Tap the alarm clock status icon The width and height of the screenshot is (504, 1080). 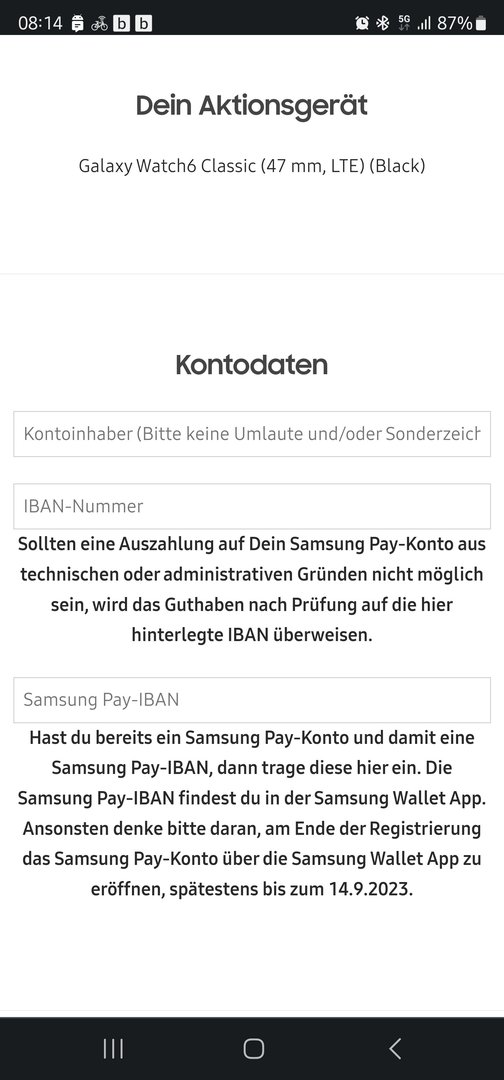pyautogui.click(x=361, y=23)
